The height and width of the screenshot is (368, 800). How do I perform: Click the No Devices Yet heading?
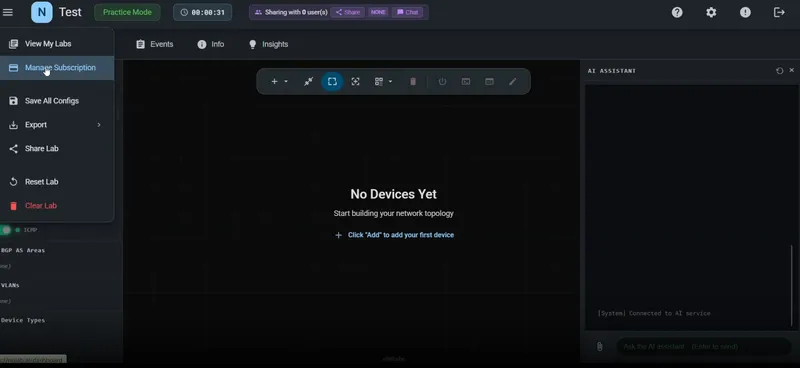click(393, 194)
